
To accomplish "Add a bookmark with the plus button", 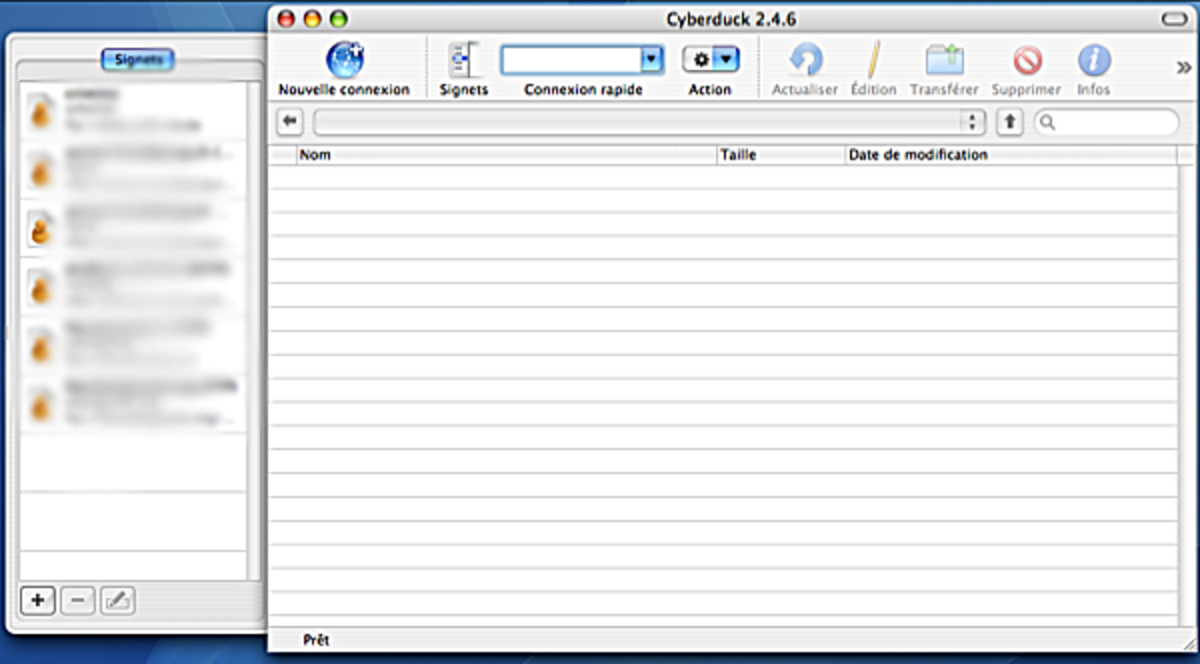I will pos(37,601).
